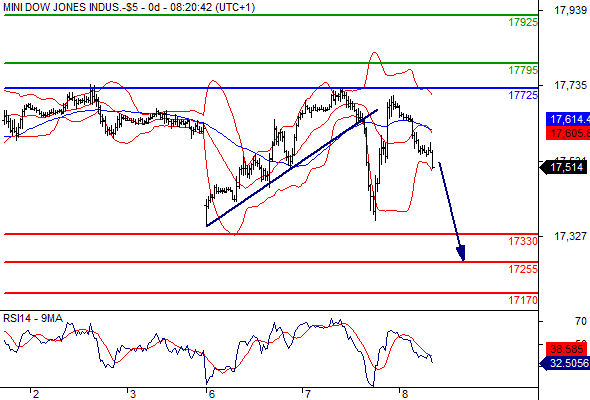
Task: Click the 17,327 price axis label
Action: pyautogui.click(x=570, y=236)
